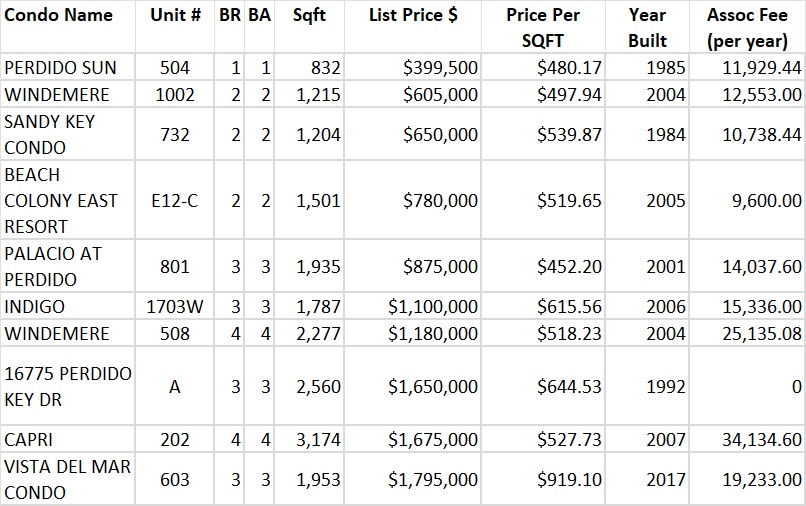This screenshot has height=506, width=806.
Task: Select the CAPRI condo name cell
Action: coord(31,439)
